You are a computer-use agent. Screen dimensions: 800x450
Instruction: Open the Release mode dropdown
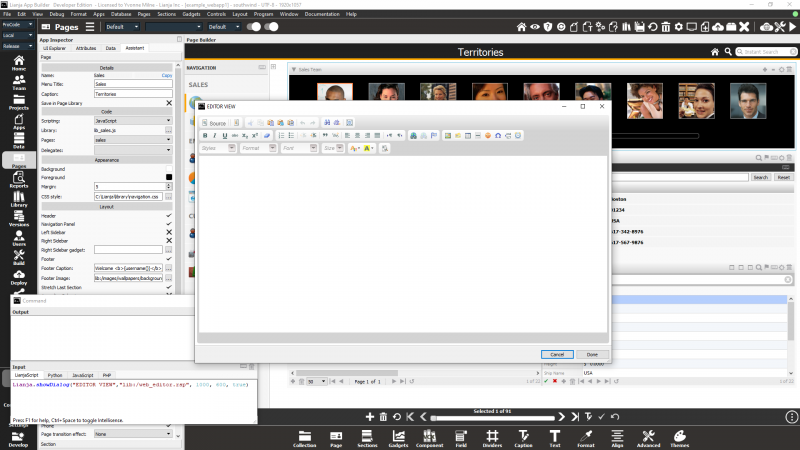point(18,46)
